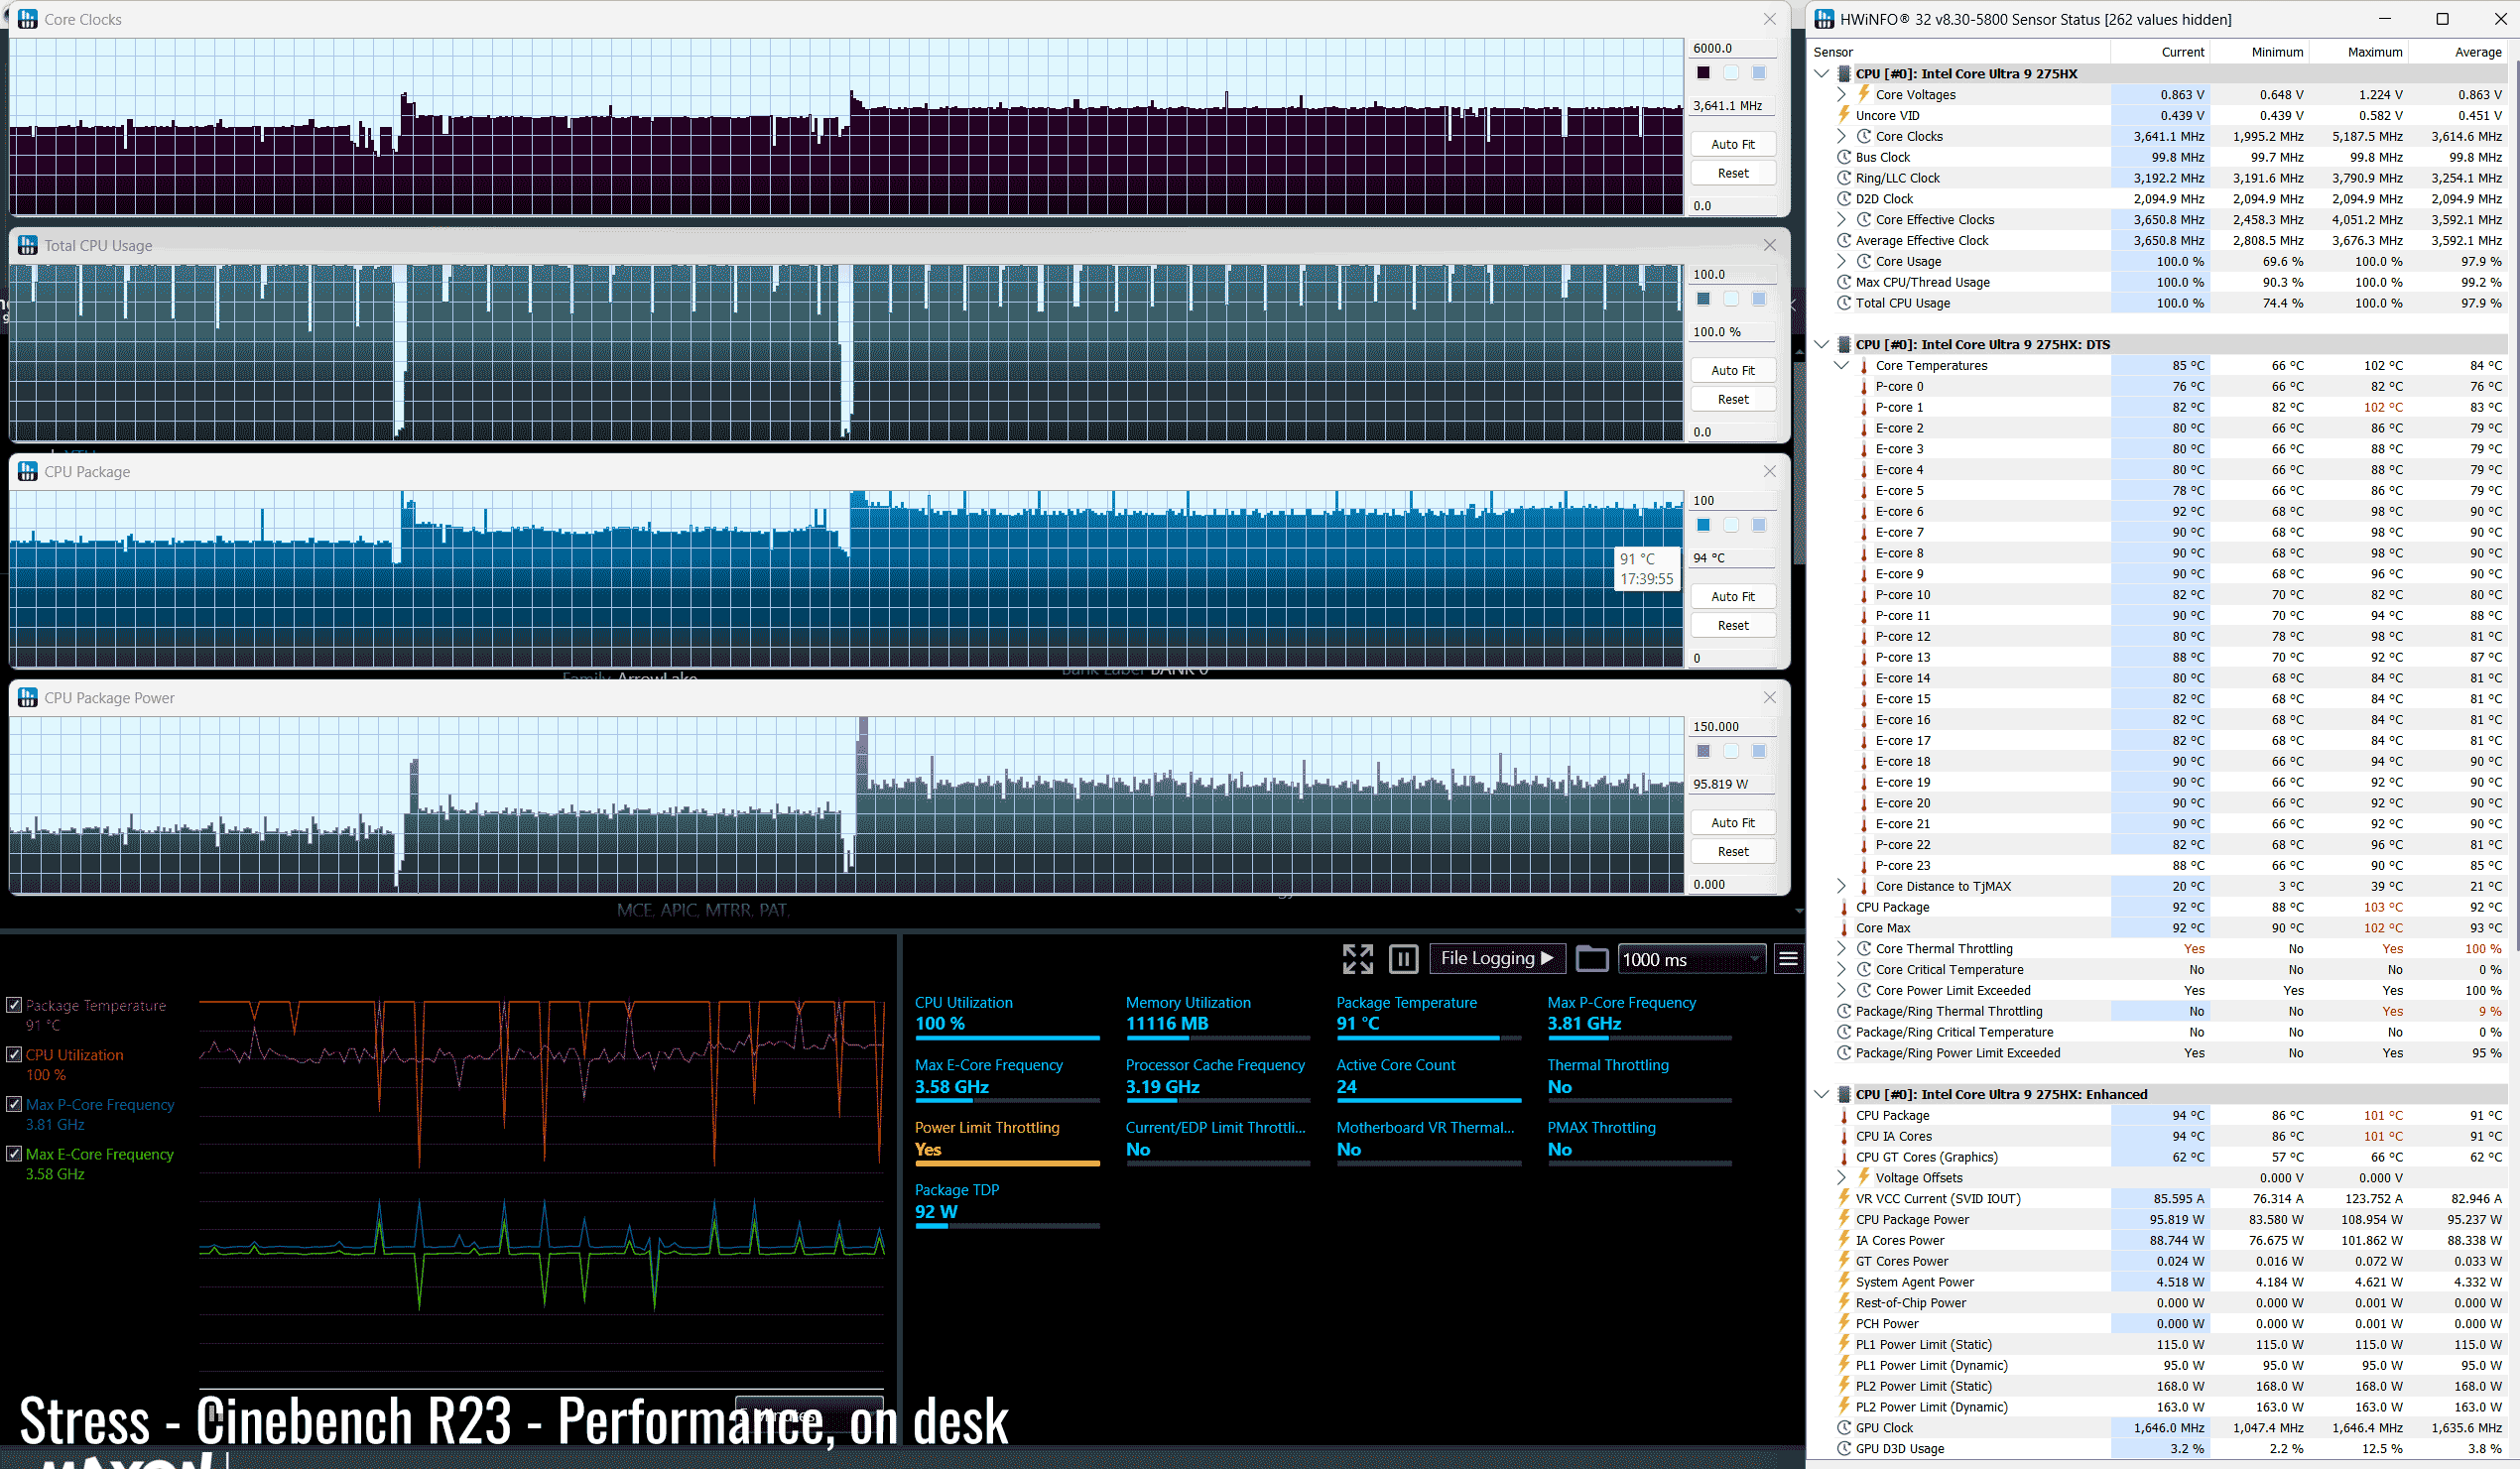
Task: Open the log folder icon
Action: (1591, 959)
